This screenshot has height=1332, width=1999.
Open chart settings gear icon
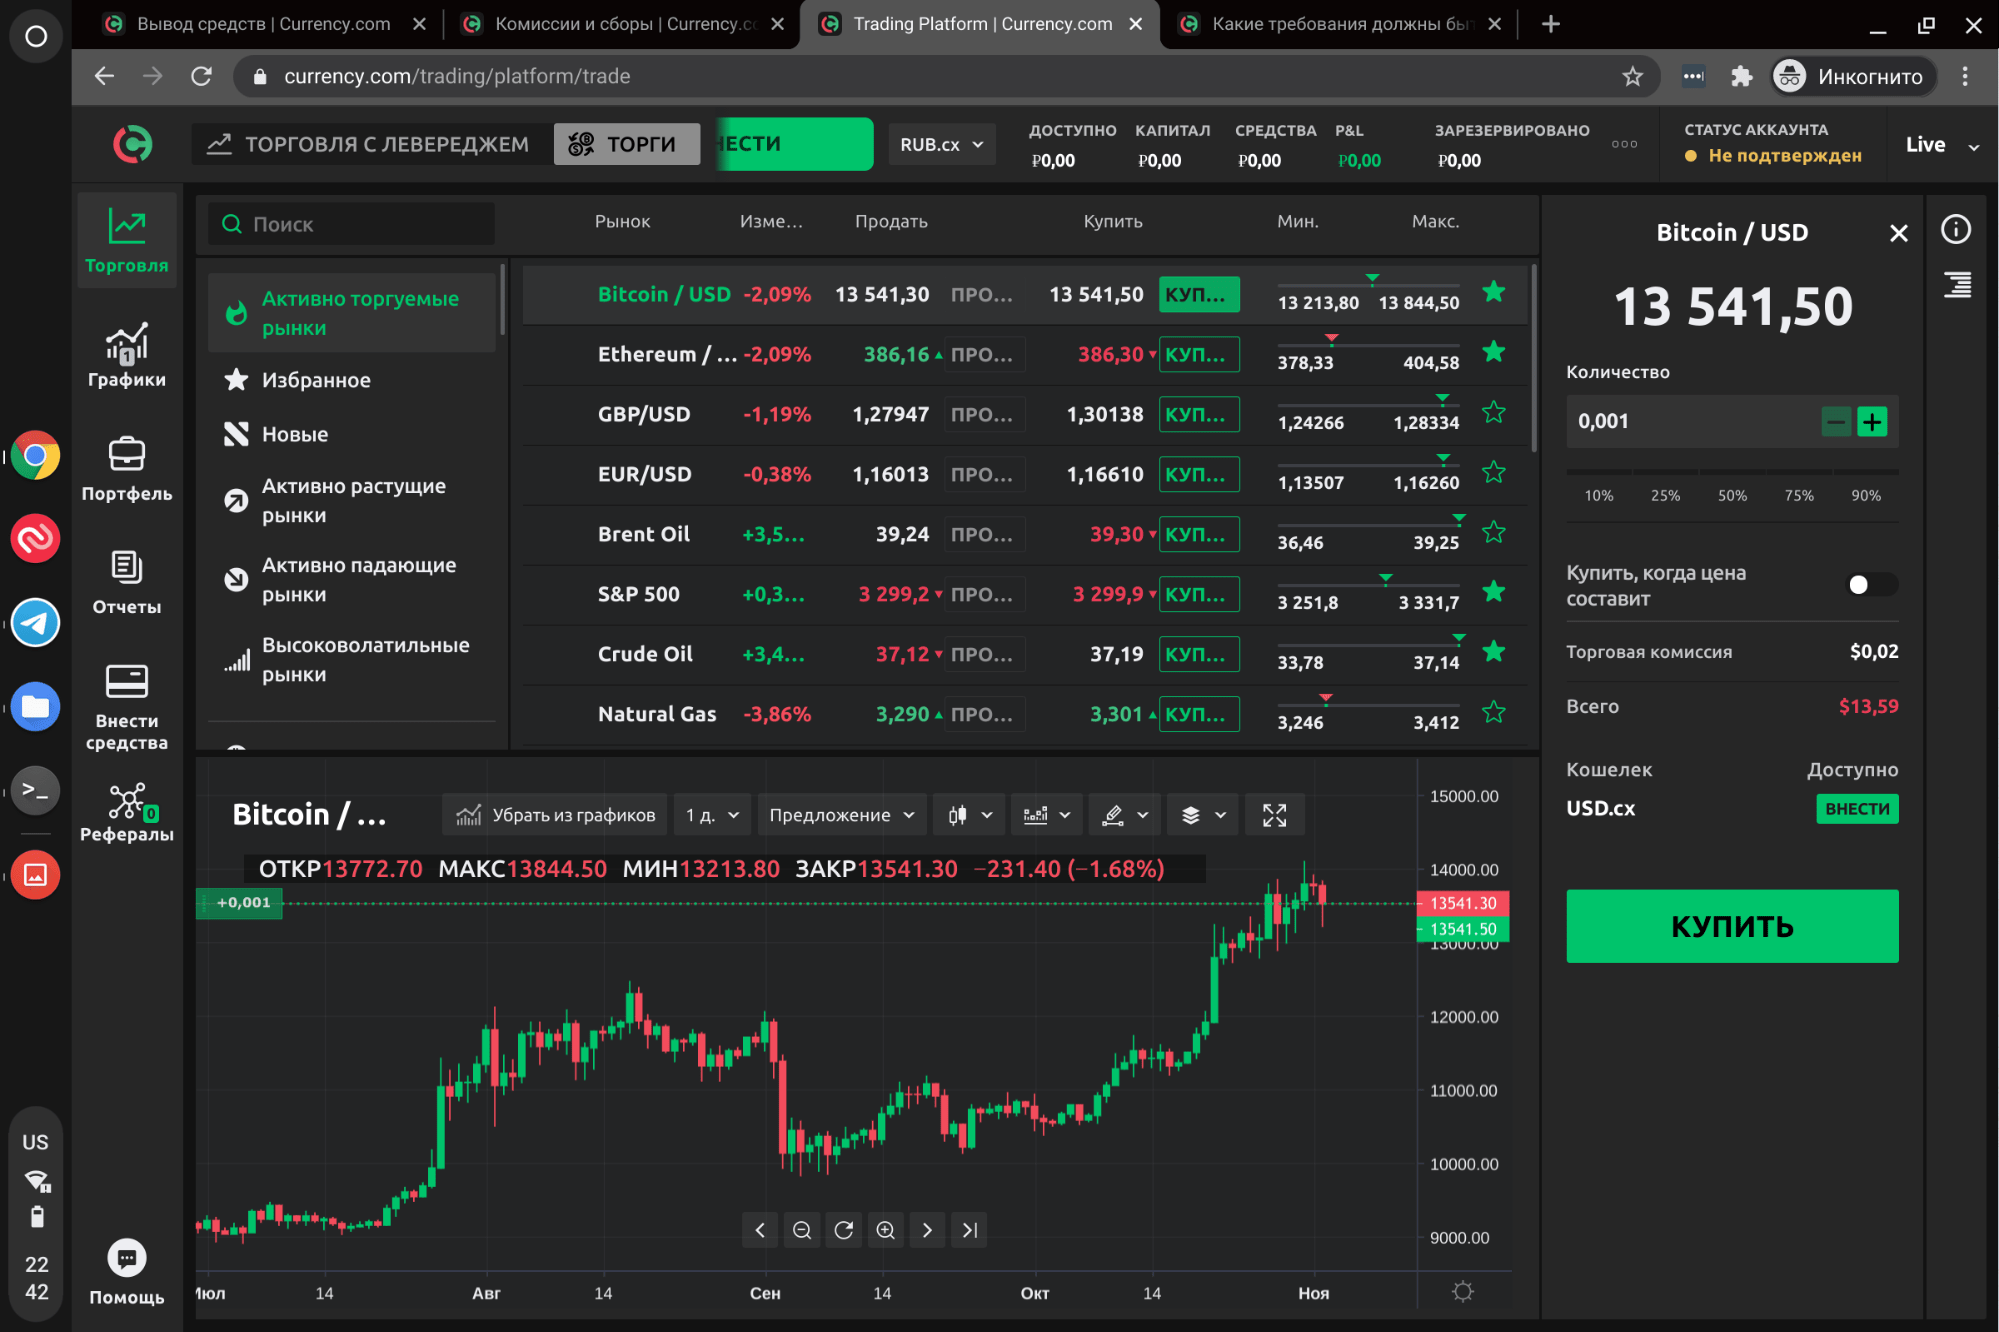1463,1291
